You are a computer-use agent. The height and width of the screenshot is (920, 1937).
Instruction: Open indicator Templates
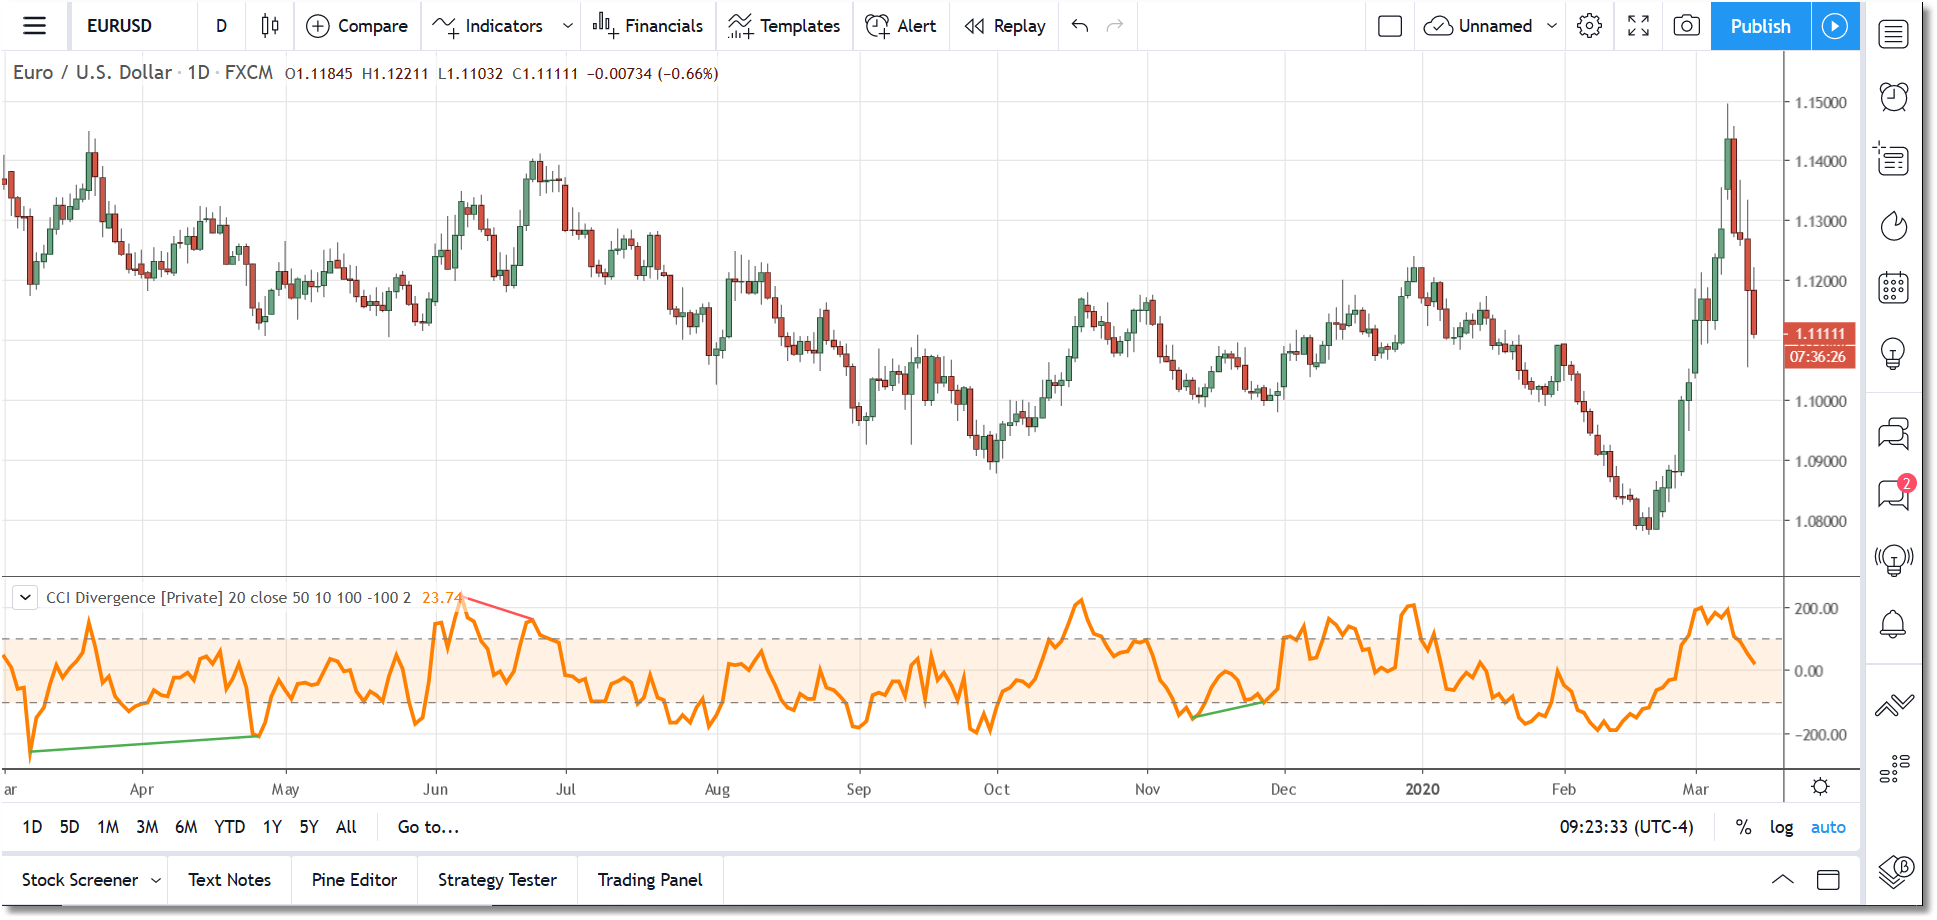tap(784, 26)
